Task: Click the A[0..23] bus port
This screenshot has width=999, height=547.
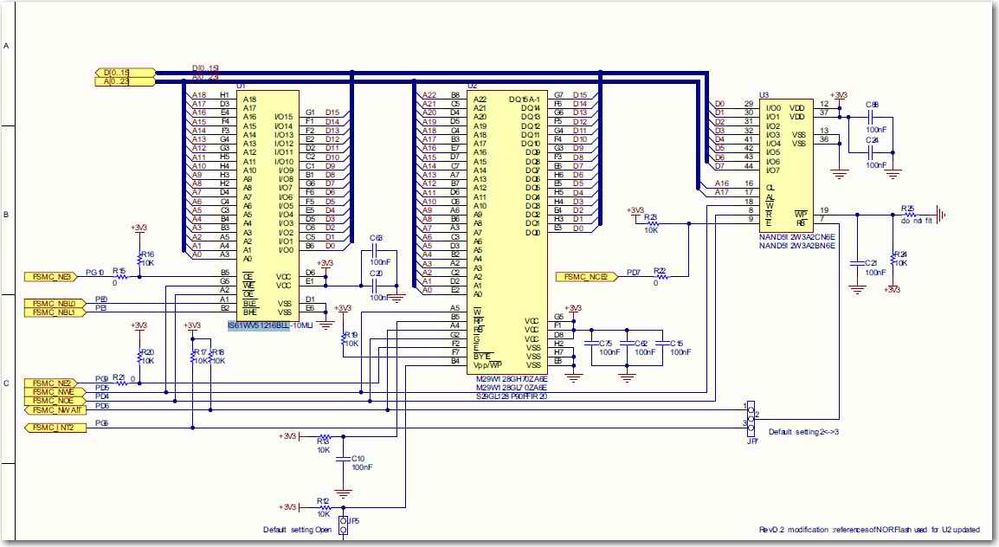Action: point(125,82)
